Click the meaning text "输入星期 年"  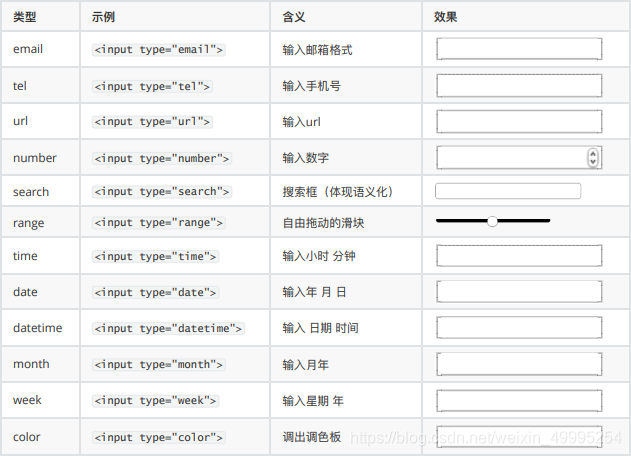313,401
